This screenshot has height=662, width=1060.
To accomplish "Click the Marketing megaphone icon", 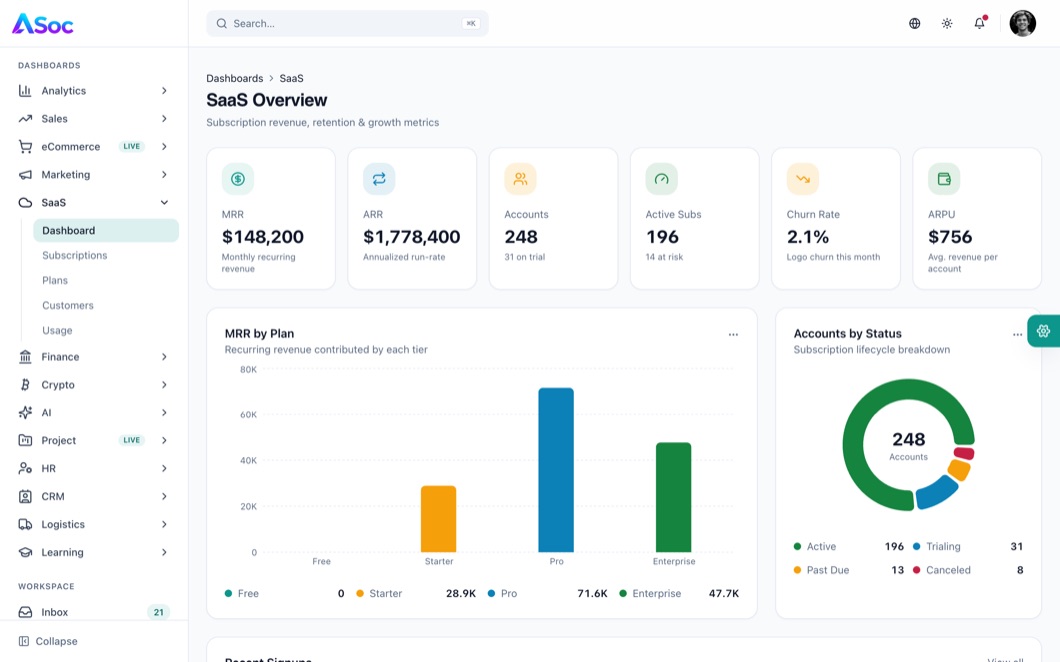I will 25,174.
